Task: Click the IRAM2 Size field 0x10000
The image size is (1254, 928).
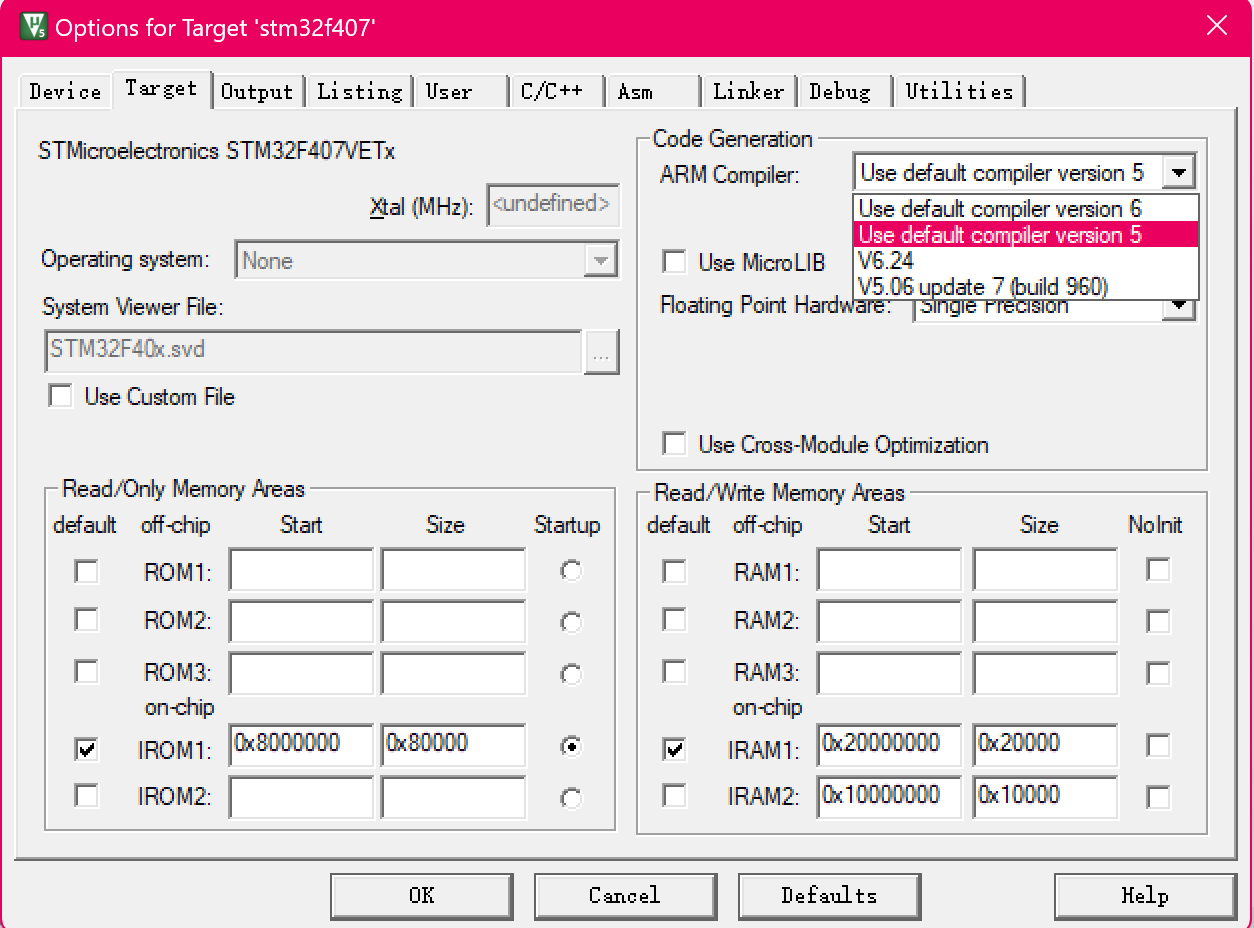Action: [1045, 798]
